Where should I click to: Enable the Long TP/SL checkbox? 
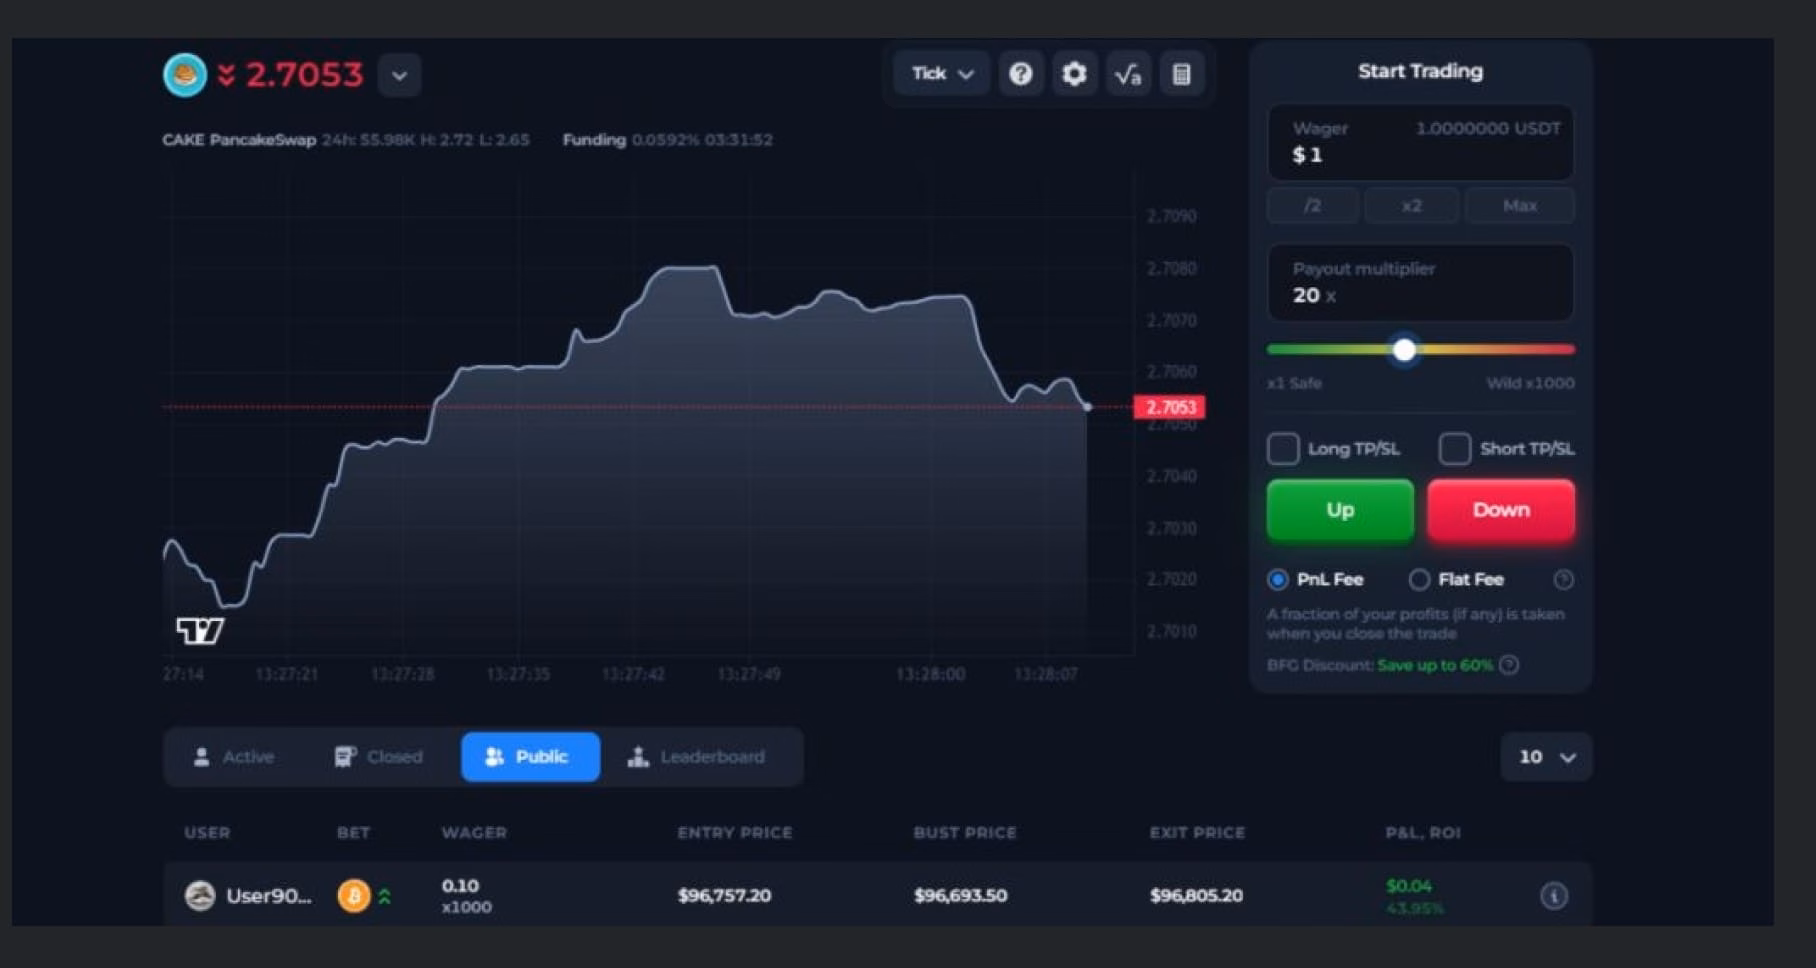[x=1283, y=449]
